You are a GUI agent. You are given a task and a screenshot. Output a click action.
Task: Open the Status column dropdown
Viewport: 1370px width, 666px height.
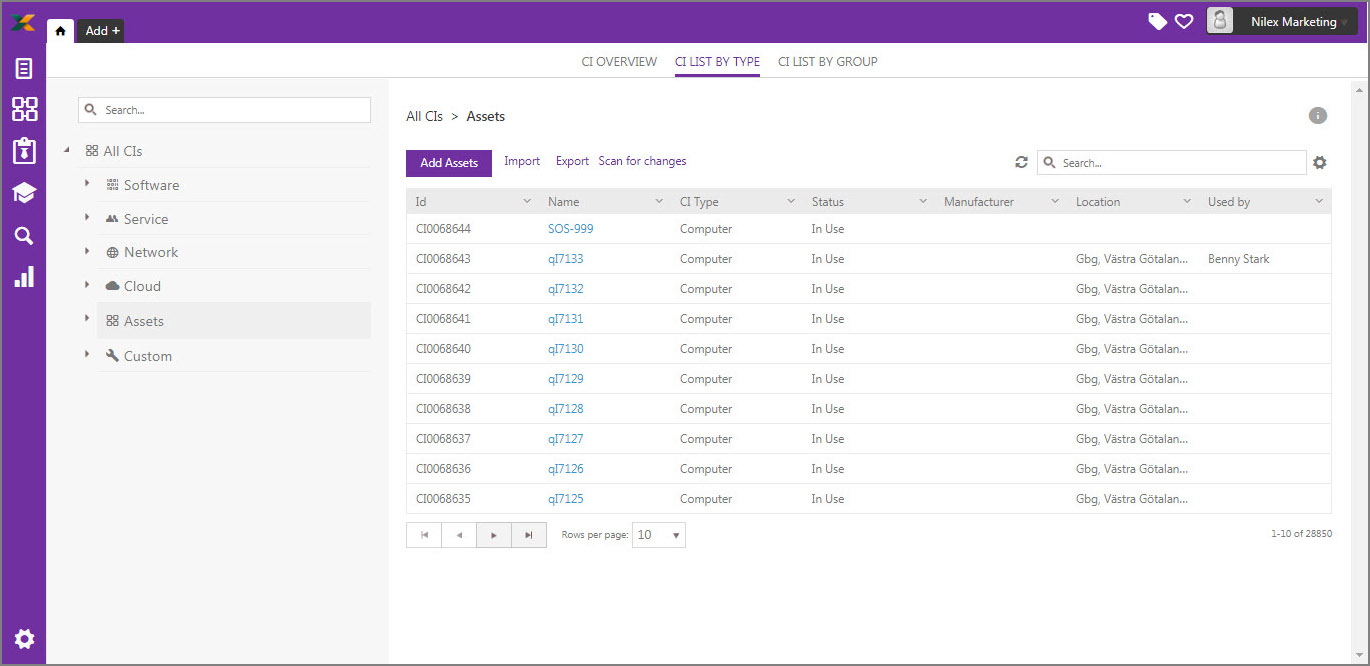click(923, 202)
